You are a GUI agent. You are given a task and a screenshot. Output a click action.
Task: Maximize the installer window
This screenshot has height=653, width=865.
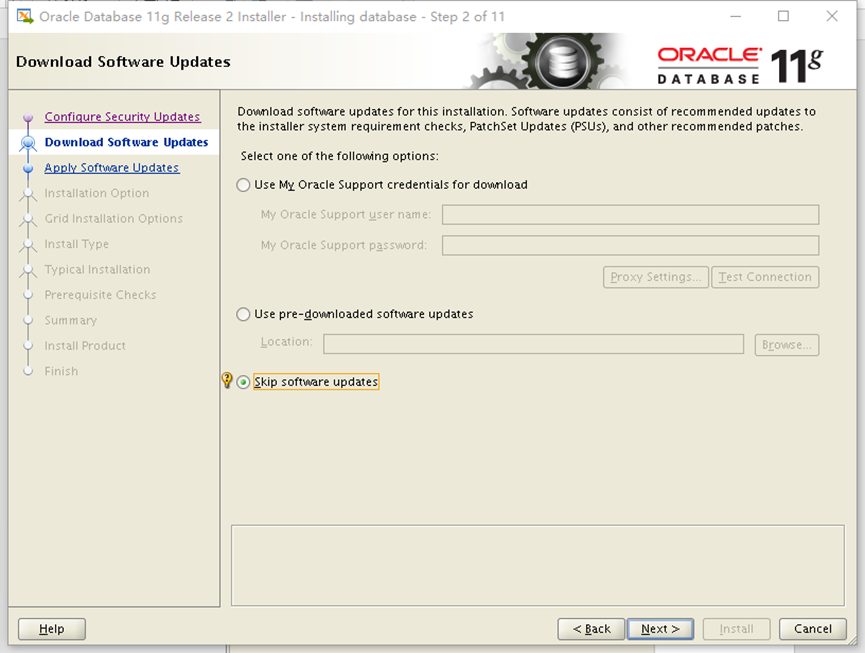coord(783,17)
